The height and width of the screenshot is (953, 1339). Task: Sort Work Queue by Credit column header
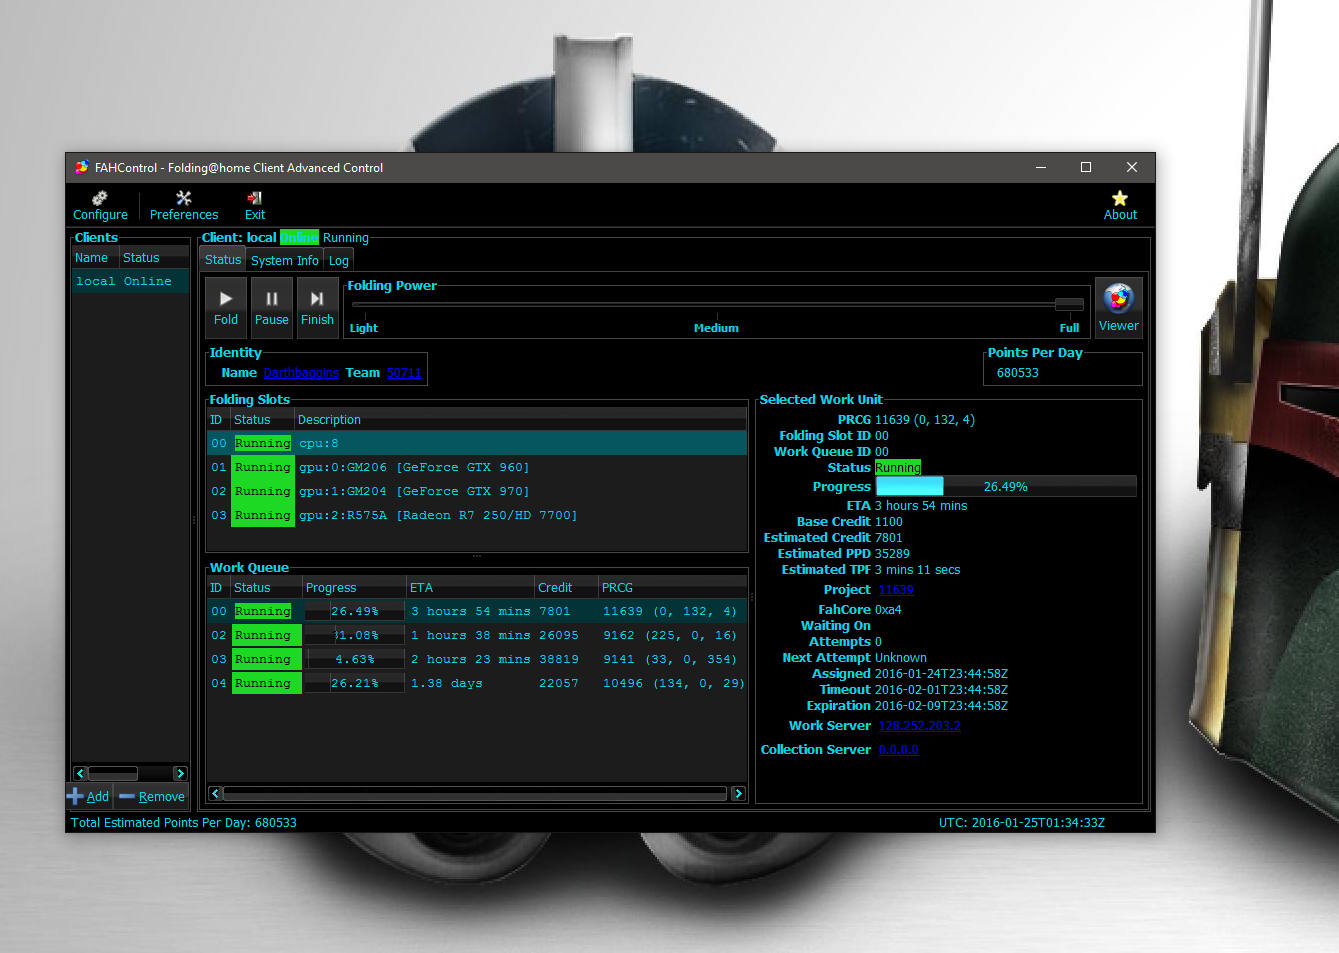(x=566, y=588)
